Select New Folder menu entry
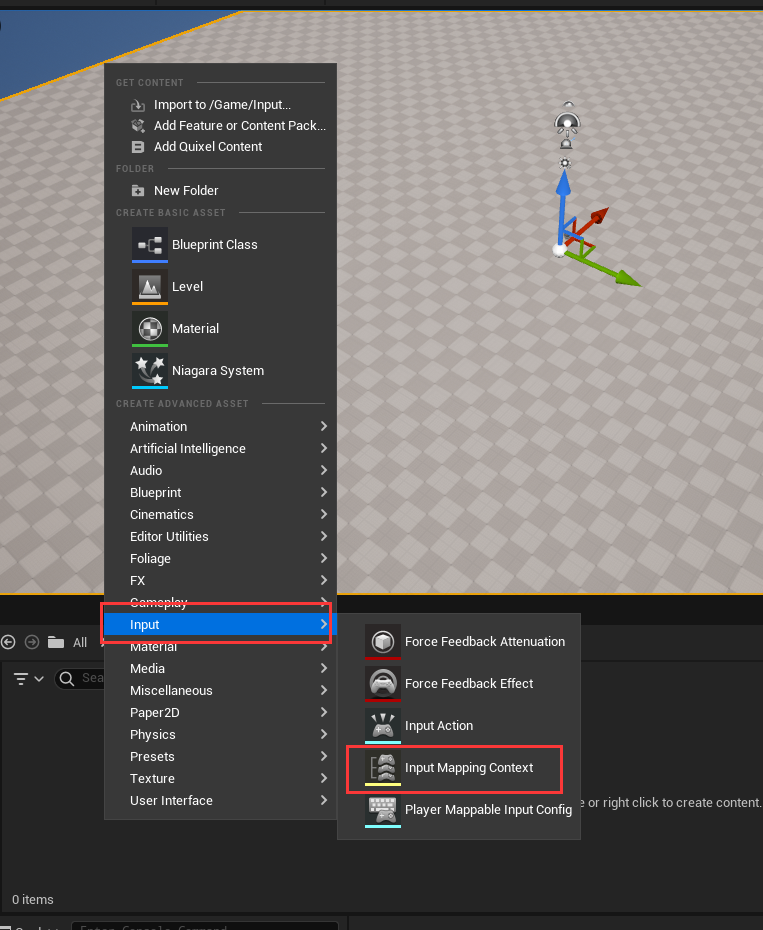763x930 pixels. pyautogui.click(x=185, y=191)
